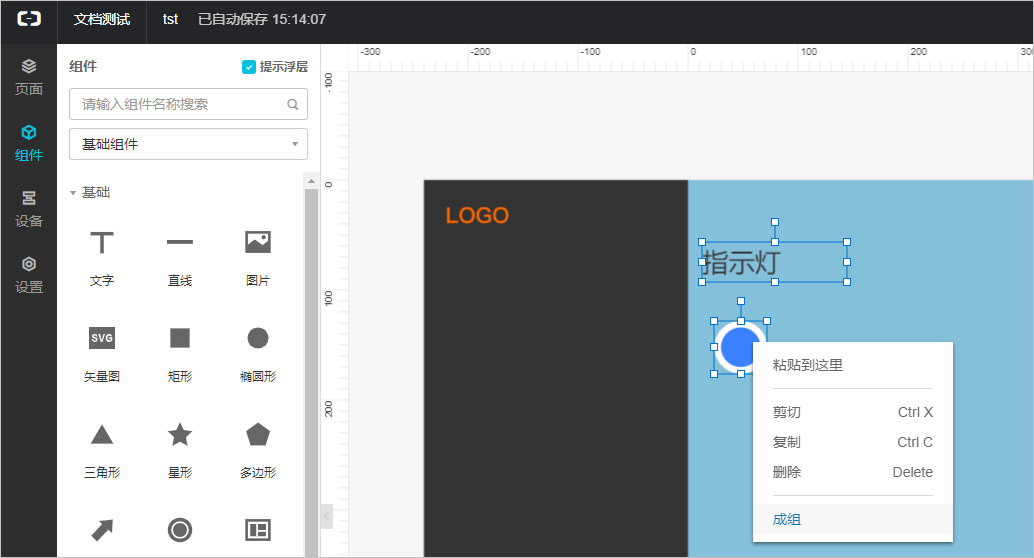Pick the 三角形 triangle component
Image resolution: width=1034 pixels, height=558 pixels.
(102, 450)
